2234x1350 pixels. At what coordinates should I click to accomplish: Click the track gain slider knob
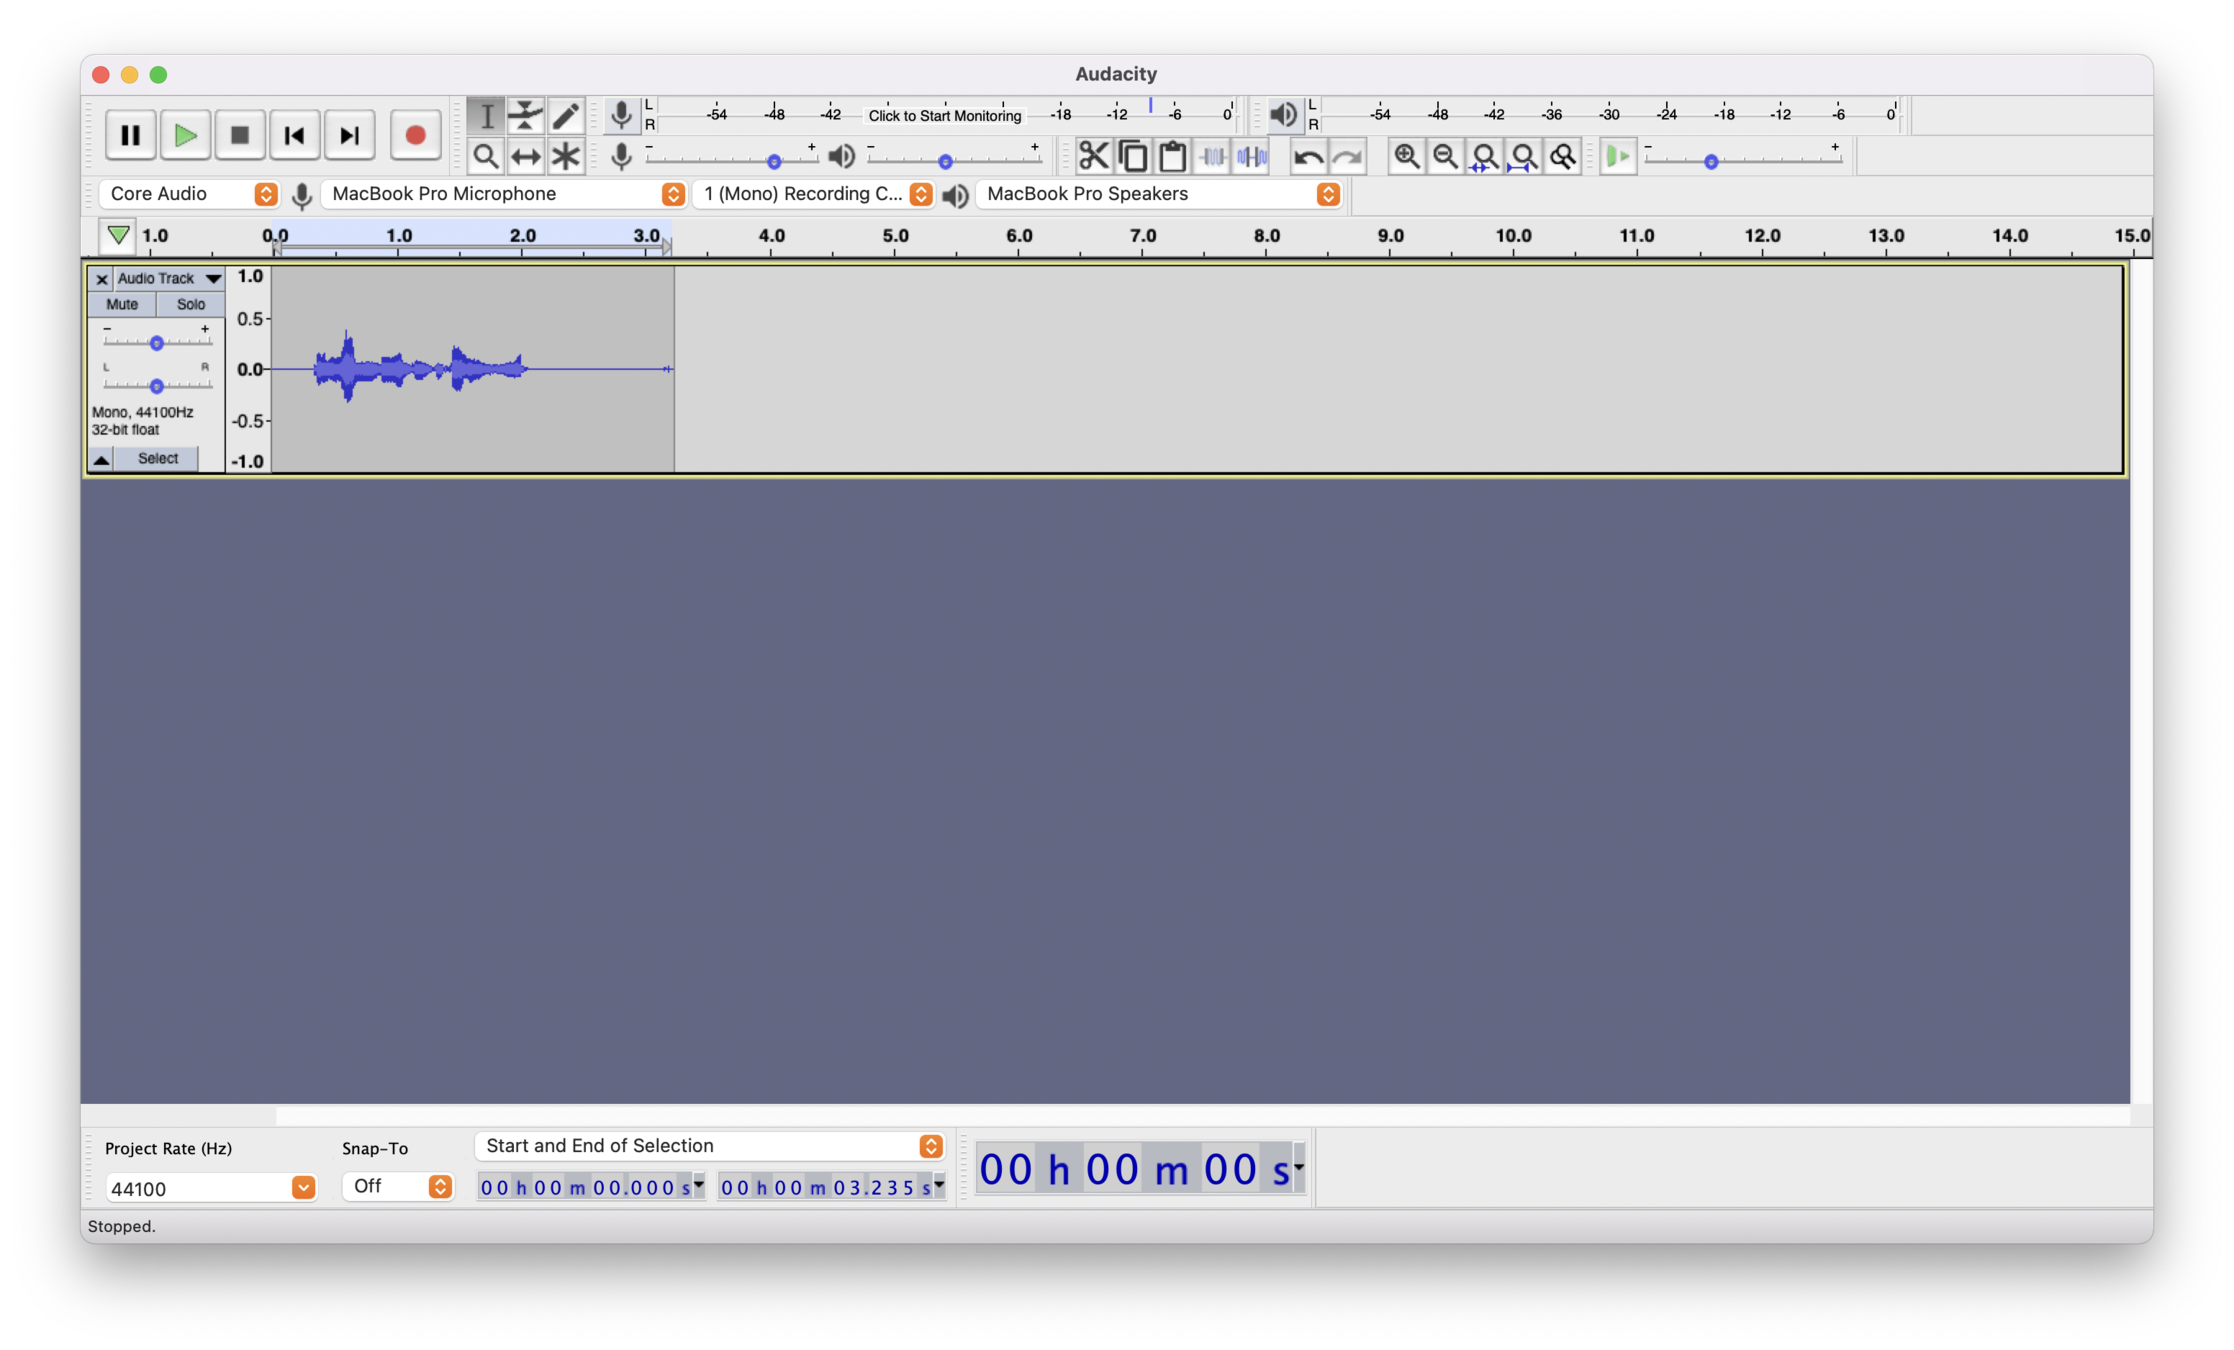[156, 343]
